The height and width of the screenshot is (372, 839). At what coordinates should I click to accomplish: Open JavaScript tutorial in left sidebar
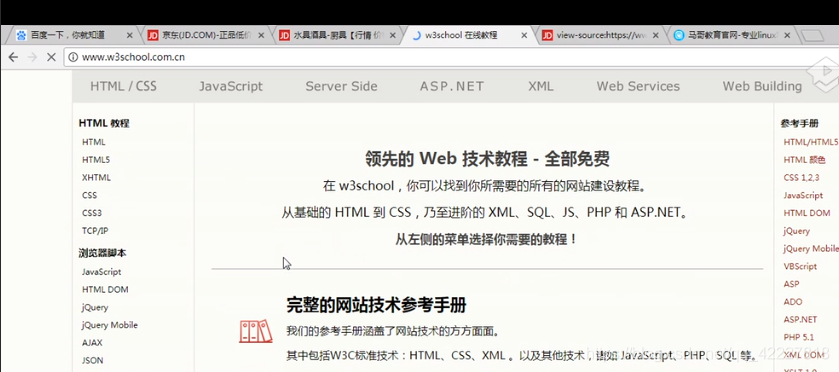pyautogui.click(x=102, y=272)
